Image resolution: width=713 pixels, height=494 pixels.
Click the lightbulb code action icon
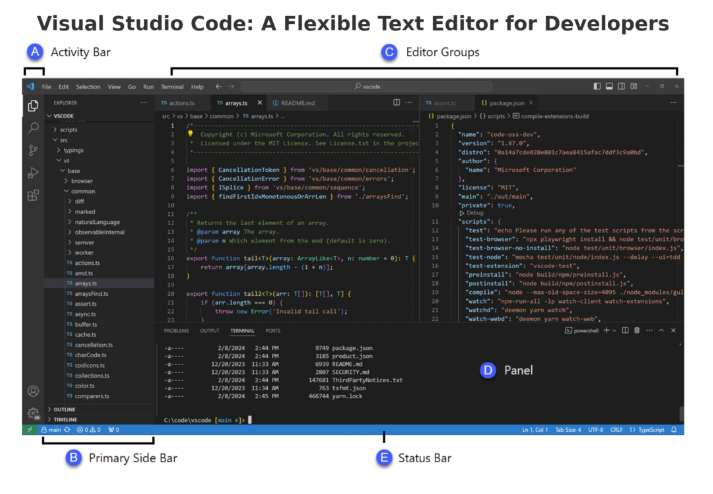click(x=190, y=134)
